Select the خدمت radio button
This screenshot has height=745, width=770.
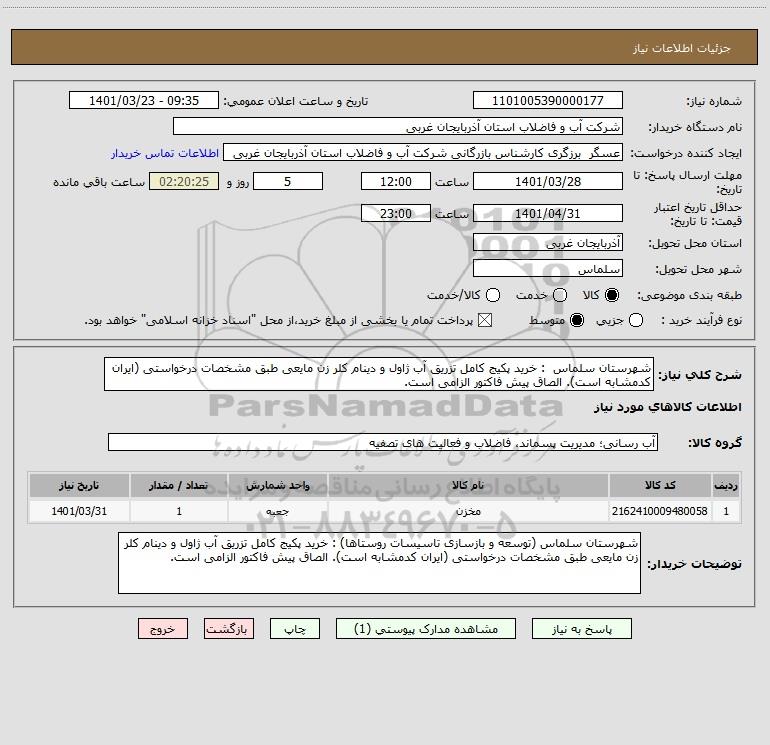point(560,295)
